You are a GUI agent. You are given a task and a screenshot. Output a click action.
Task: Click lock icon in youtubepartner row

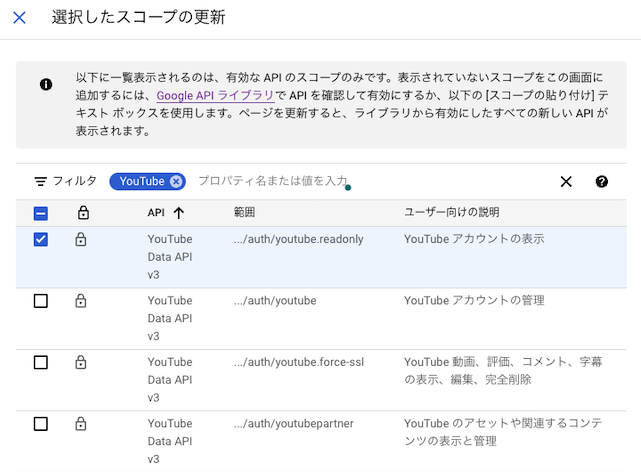point(81,423)
